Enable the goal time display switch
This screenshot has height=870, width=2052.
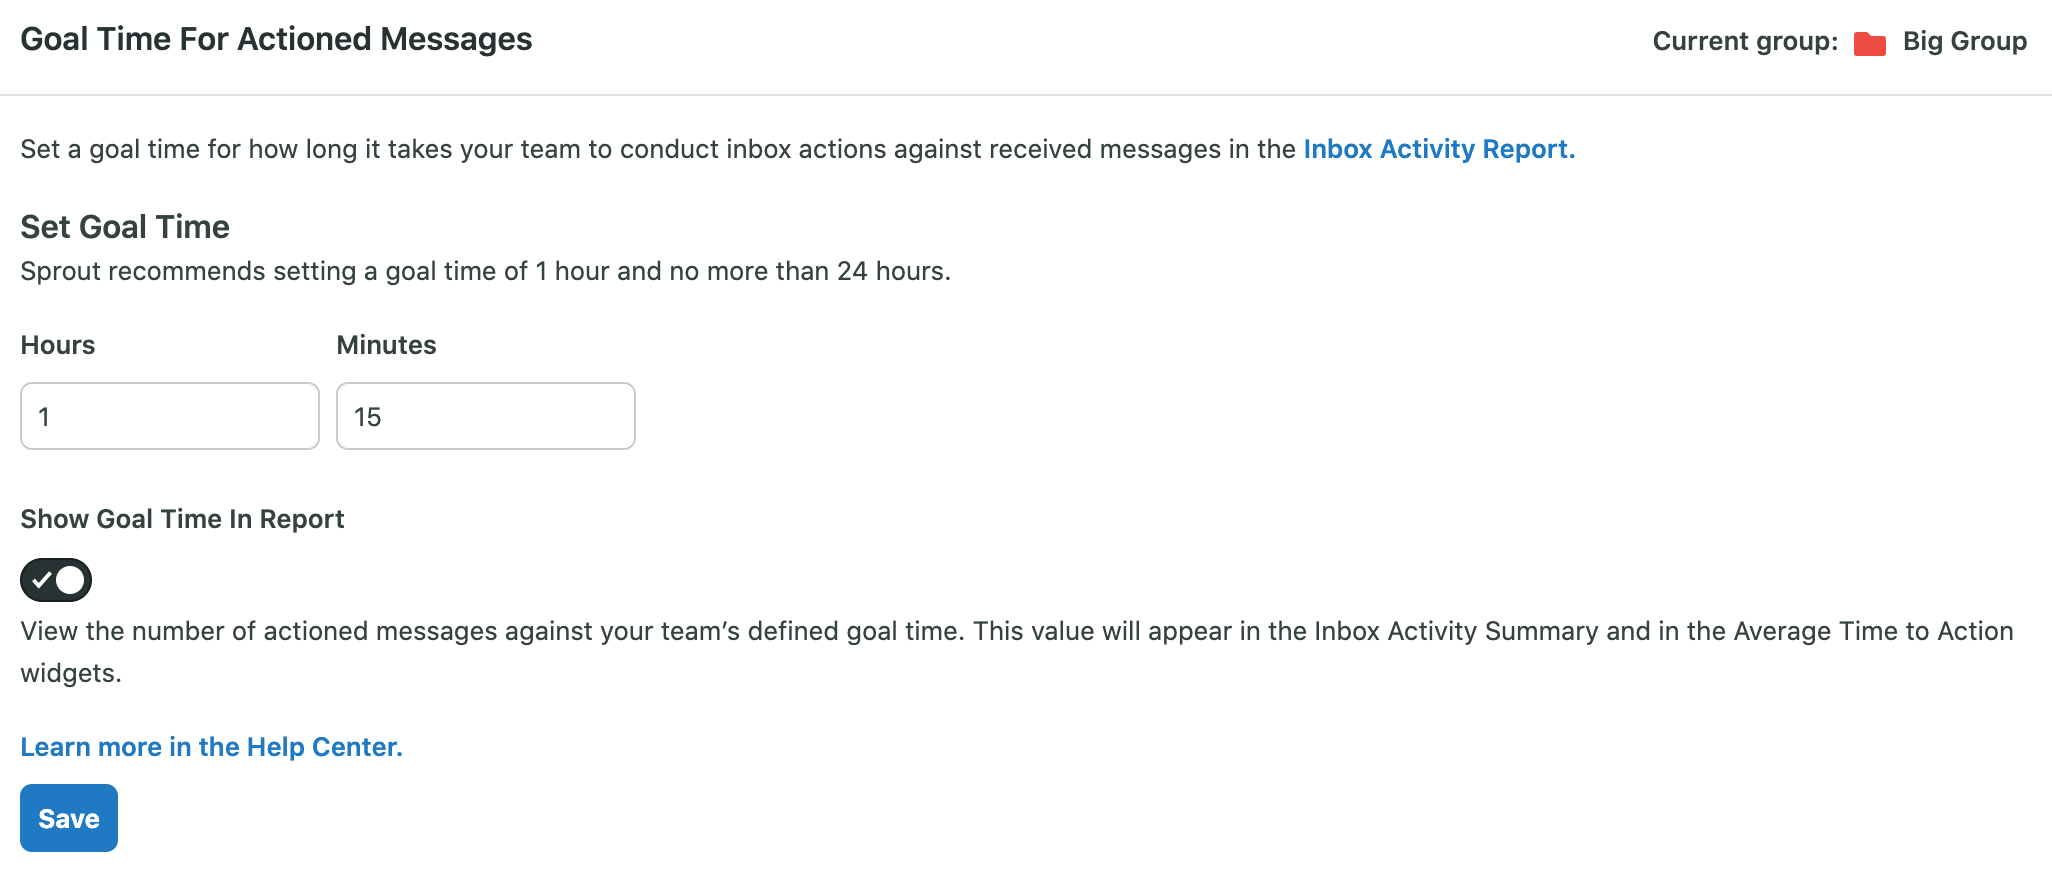coord(56,580)
